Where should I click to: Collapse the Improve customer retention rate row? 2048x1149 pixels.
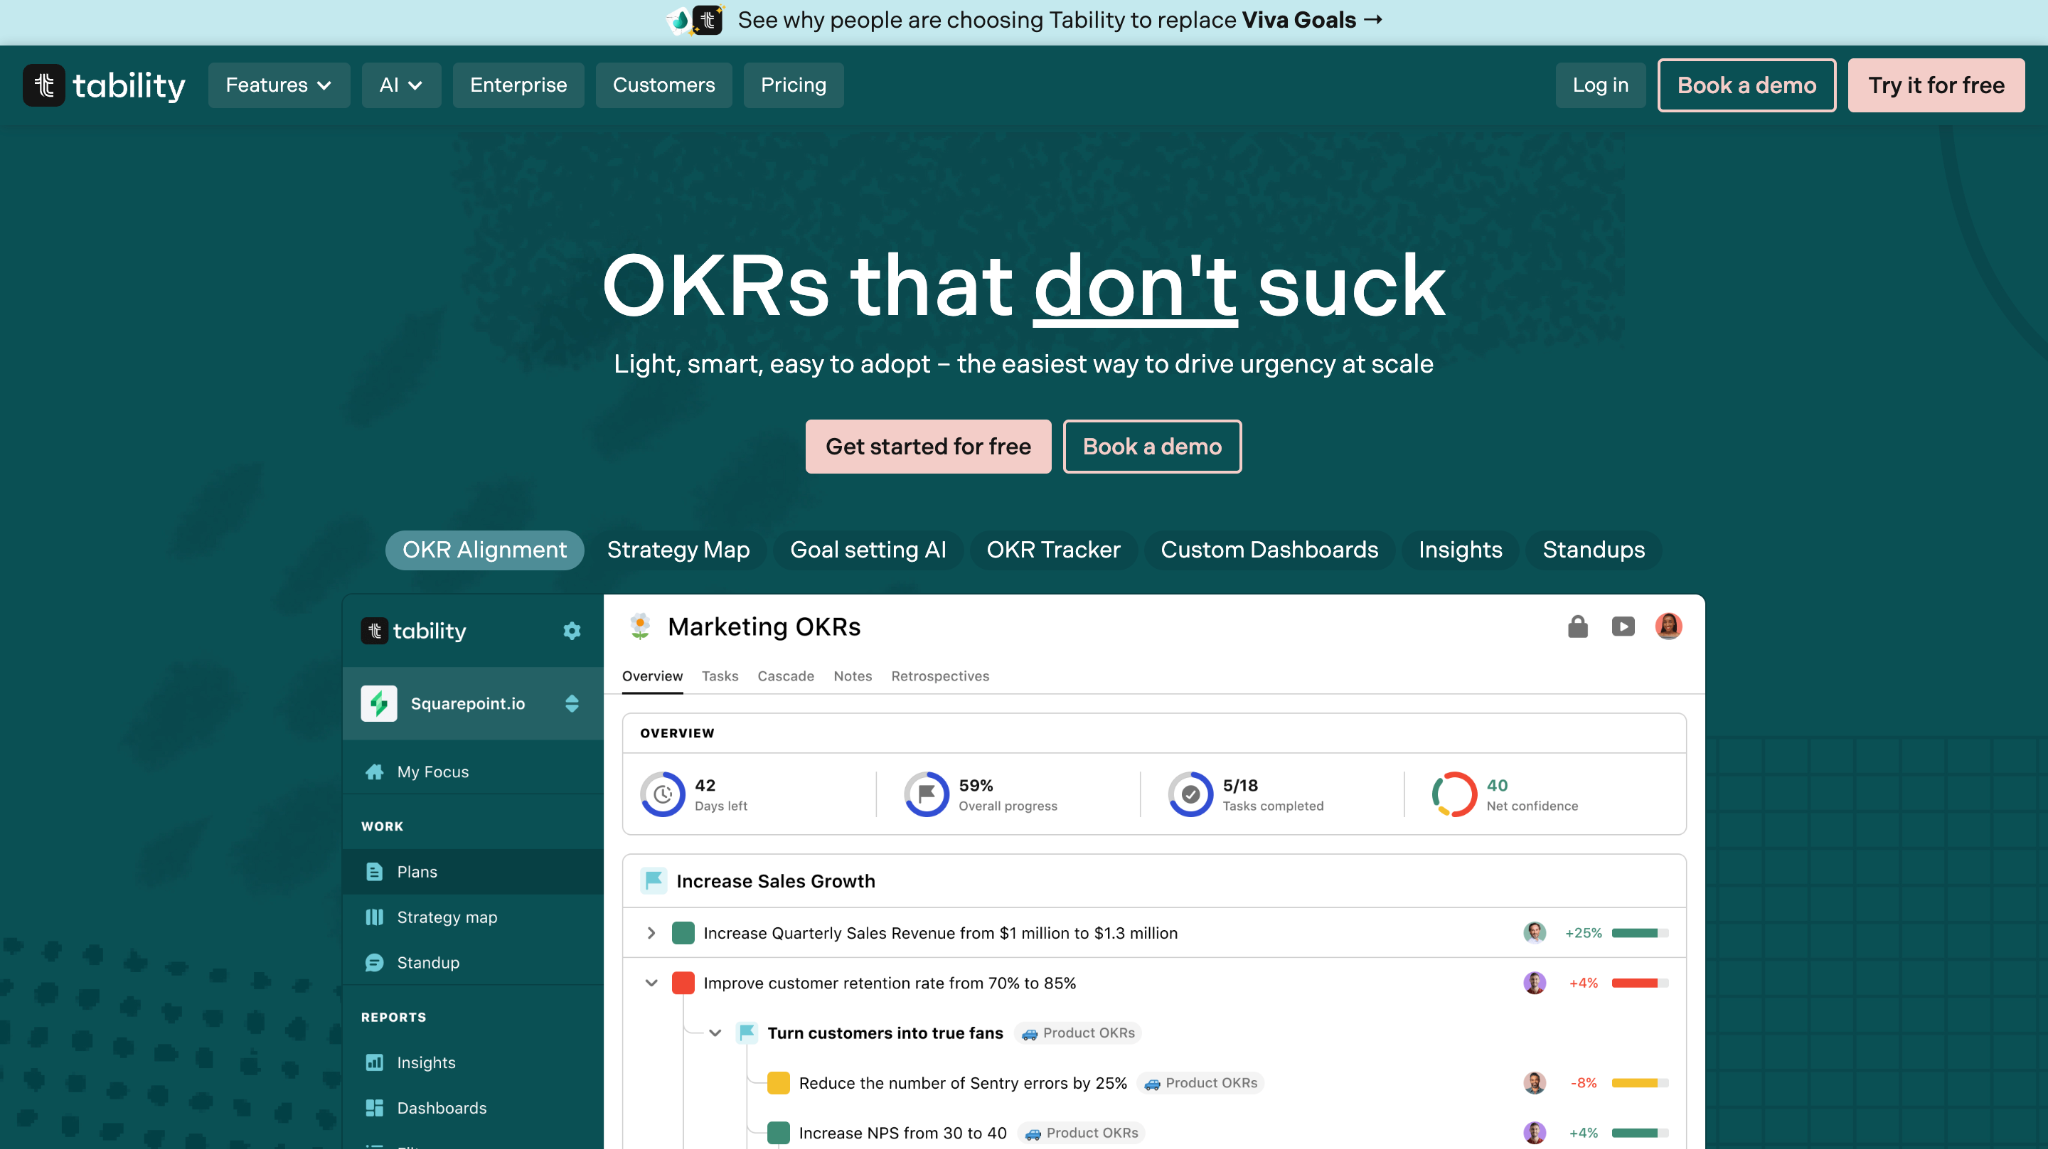pos(651,983)
